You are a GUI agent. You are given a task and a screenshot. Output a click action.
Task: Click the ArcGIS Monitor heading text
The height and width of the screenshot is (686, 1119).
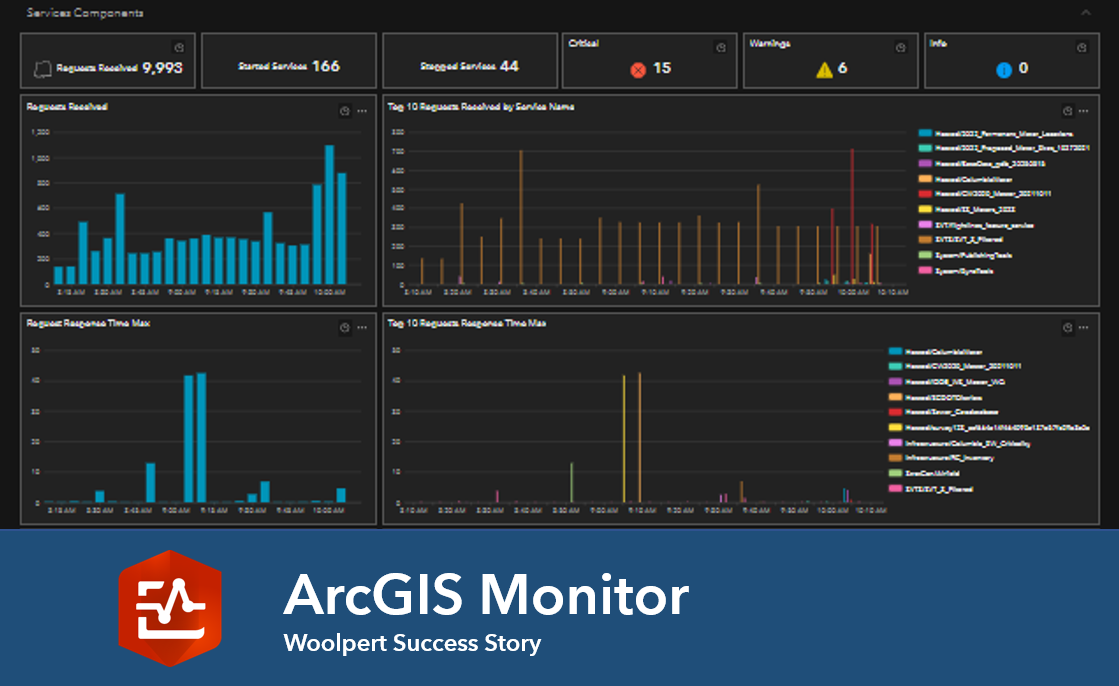pos(487,595)
